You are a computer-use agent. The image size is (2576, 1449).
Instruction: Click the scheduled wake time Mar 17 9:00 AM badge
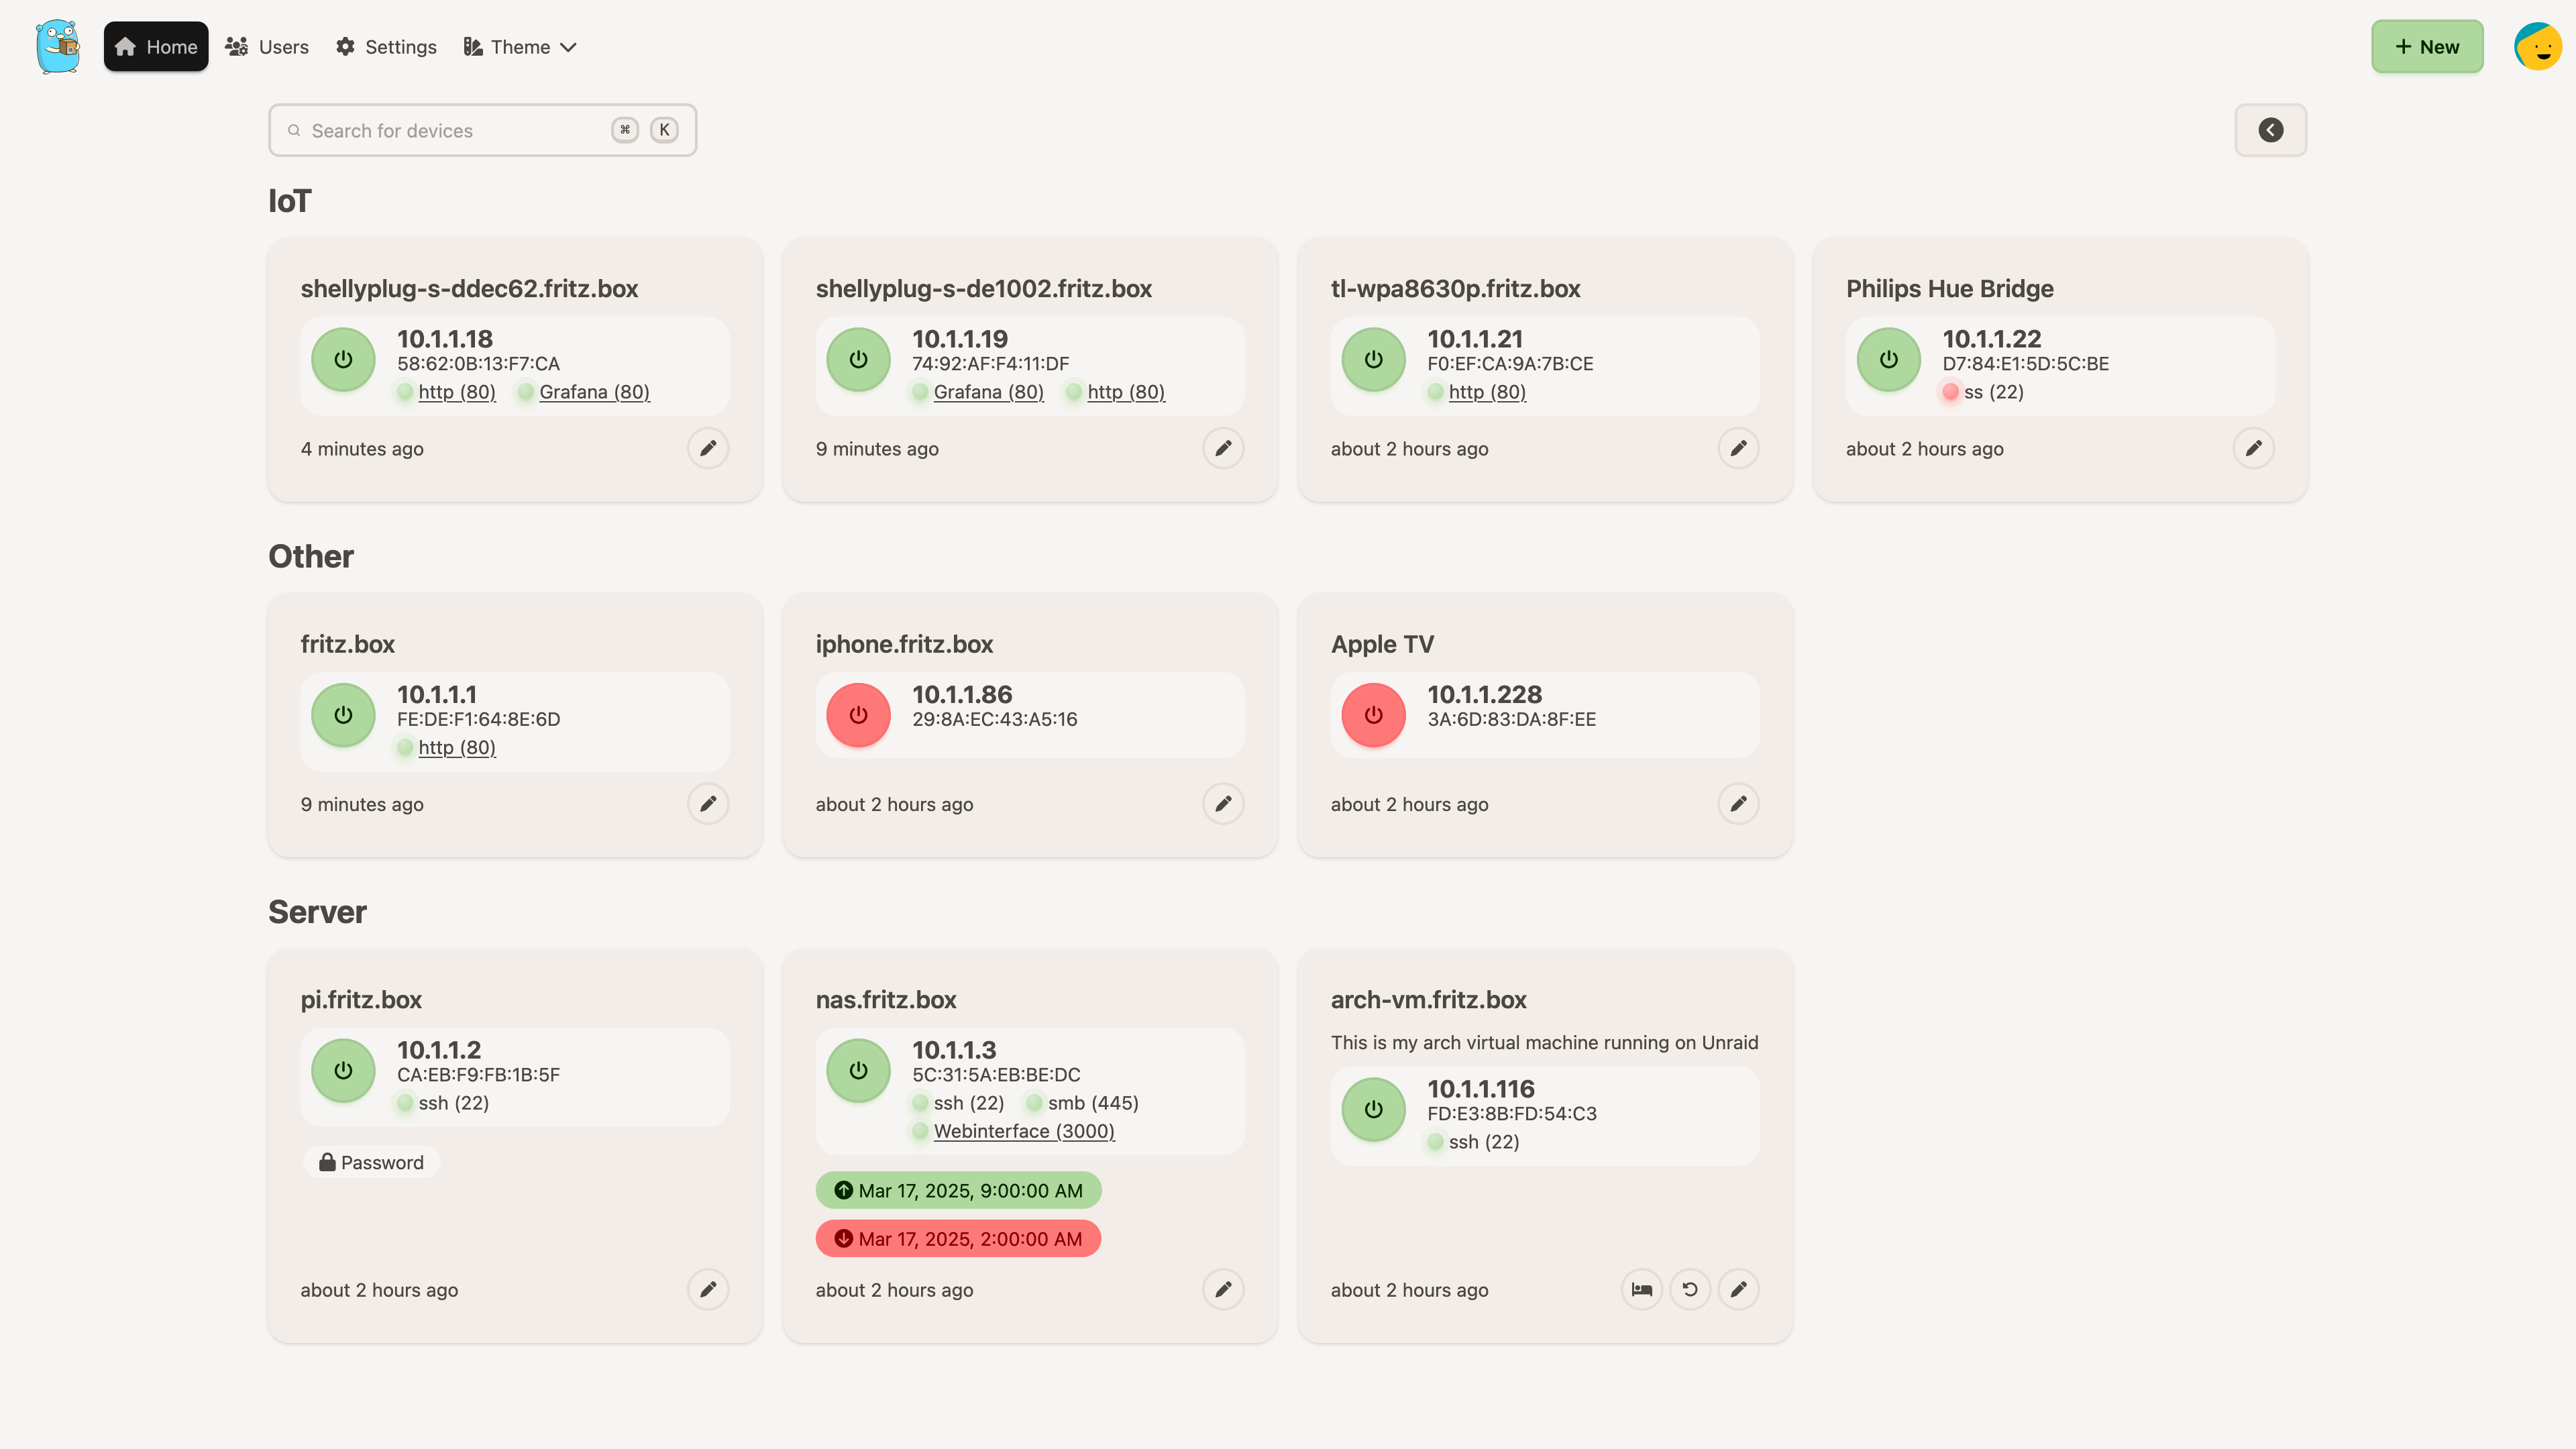[x=958, y=1190]
